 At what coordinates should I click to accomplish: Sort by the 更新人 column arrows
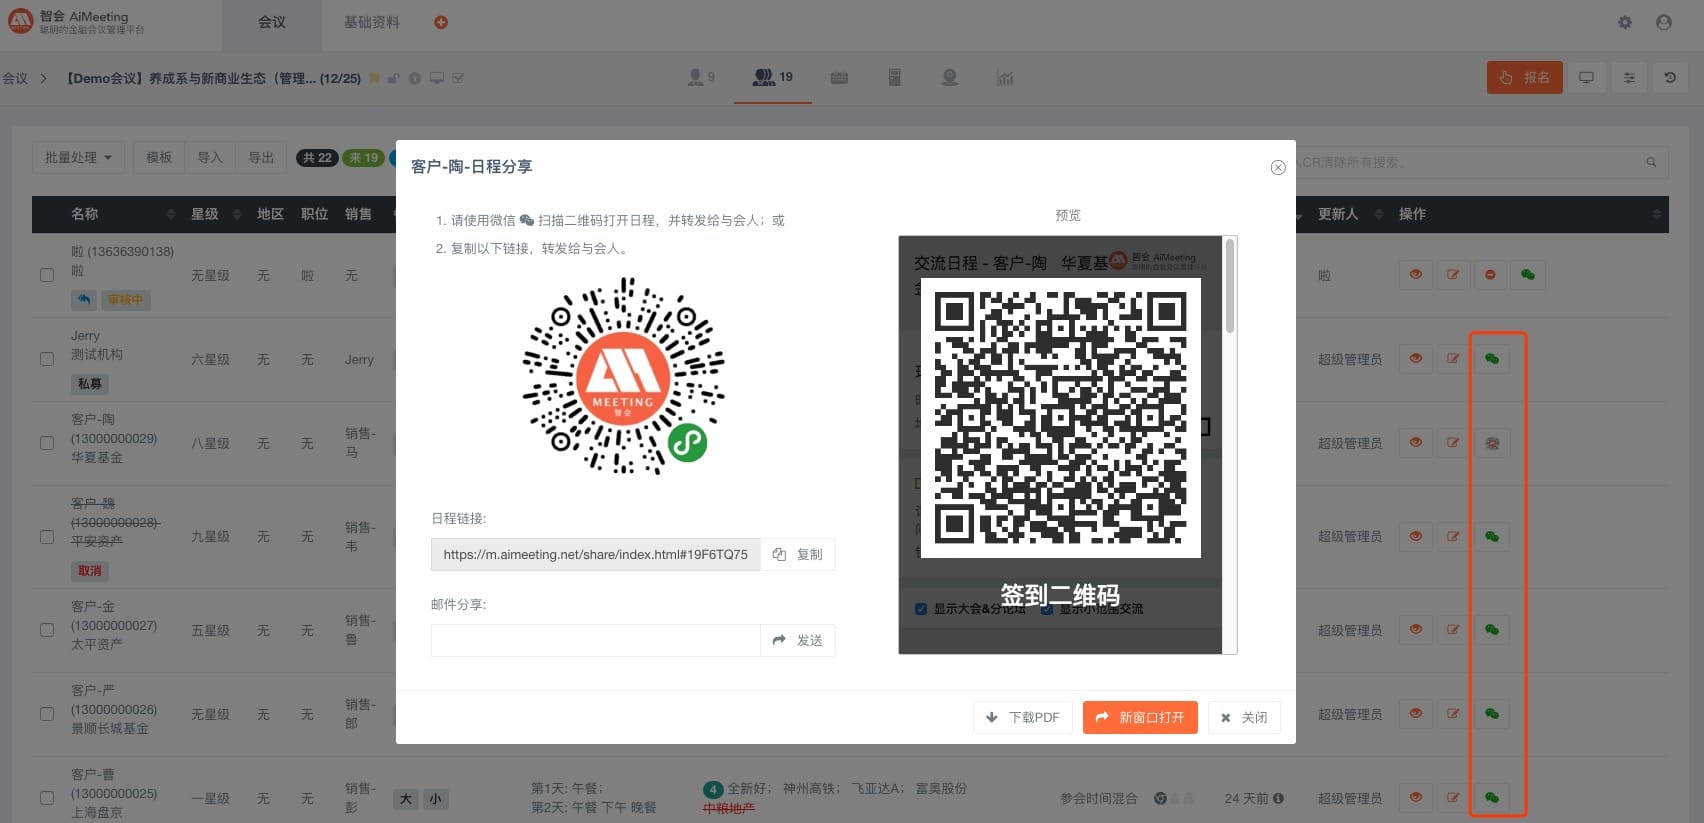(x=1379, y=214)
